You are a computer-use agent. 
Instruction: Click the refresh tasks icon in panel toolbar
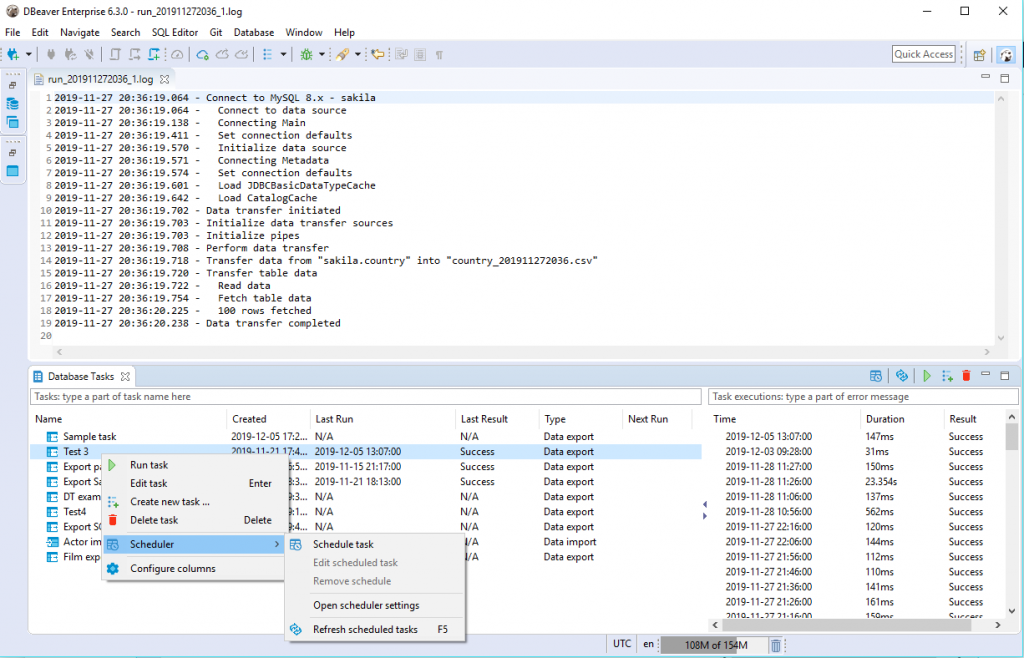pos(902,375)
